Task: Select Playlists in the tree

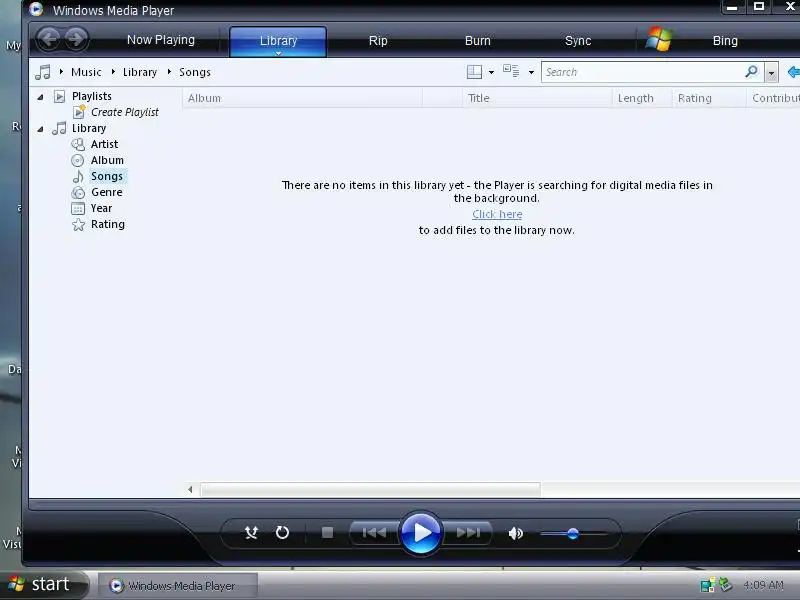Action: pyautogui.click(x=91, y=96)
